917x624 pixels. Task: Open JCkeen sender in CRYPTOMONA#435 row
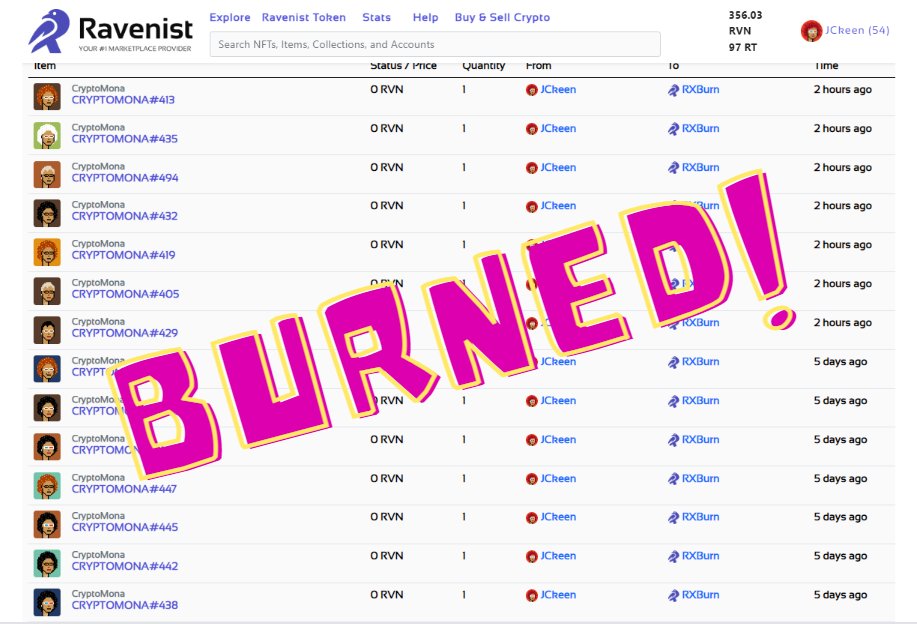click(558, 129)
